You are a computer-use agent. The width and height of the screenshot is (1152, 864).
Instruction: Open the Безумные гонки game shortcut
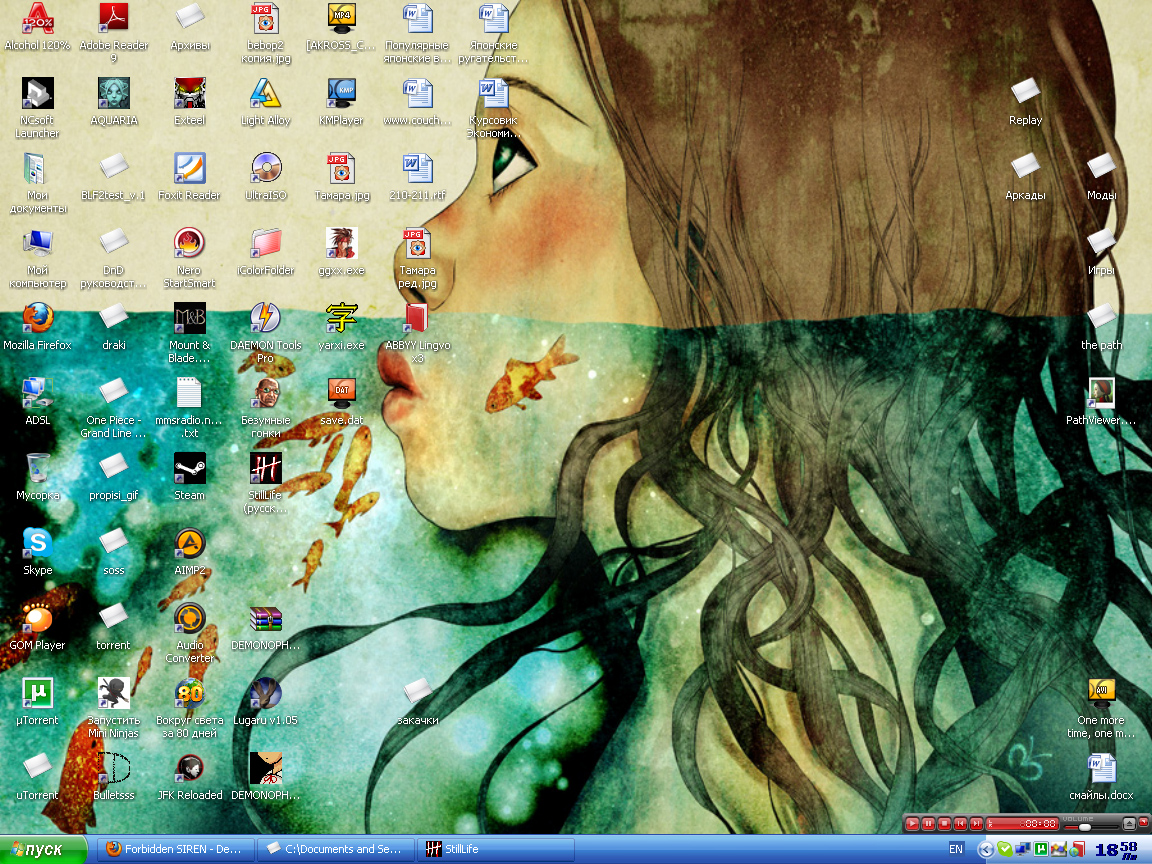[266, 408]
